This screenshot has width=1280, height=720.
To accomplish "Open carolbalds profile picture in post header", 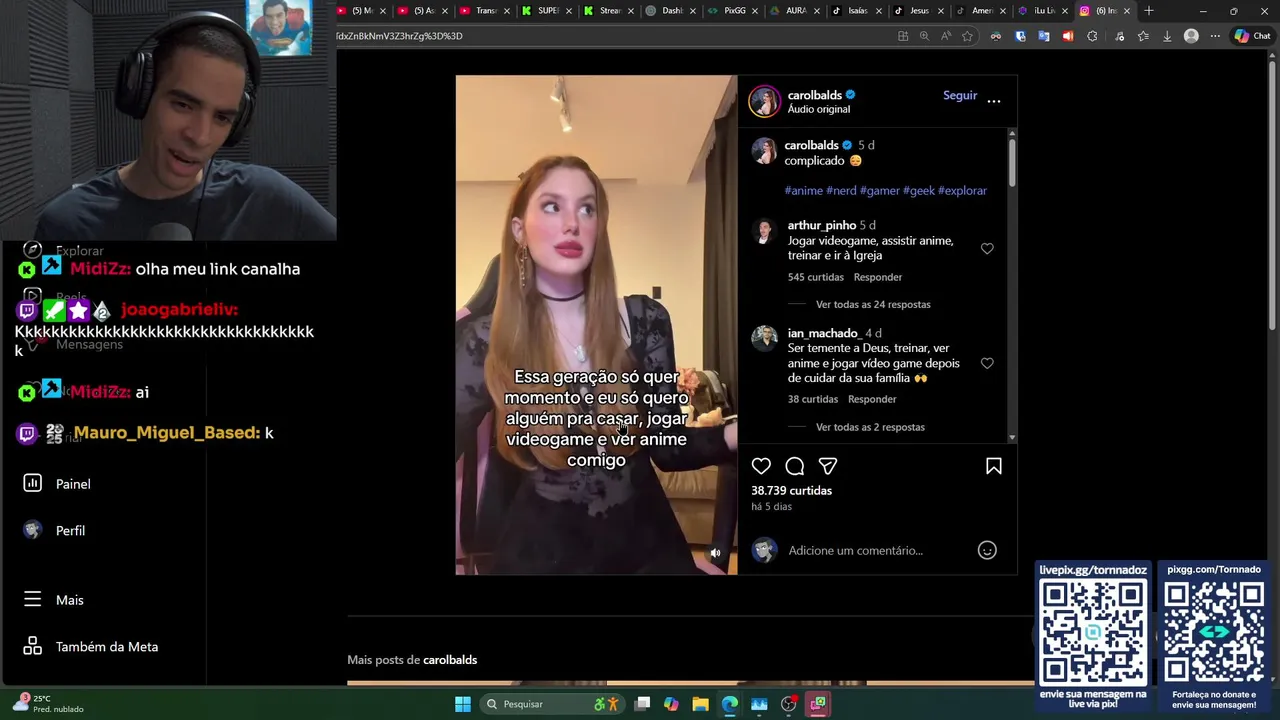I will click(765, 101).
